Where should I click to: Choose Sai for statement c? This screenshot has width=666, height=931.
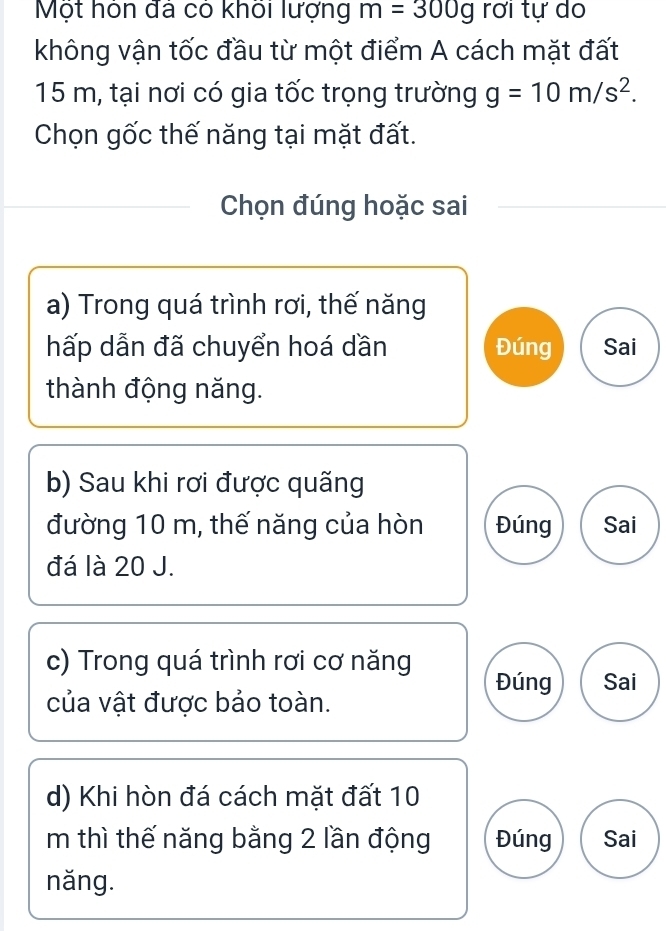(620, 682)
